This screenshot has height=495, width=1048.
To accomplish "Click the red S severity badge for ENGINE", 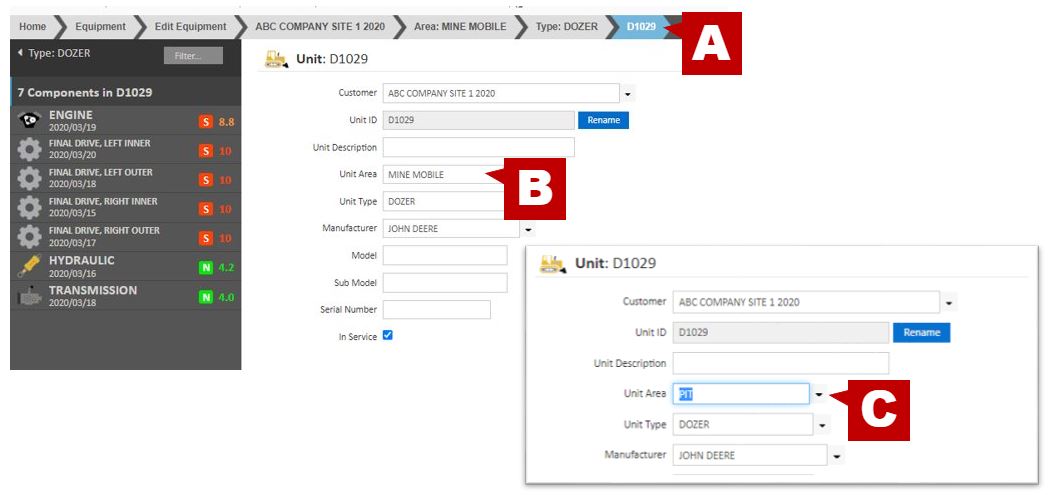I will click(205, 122).
